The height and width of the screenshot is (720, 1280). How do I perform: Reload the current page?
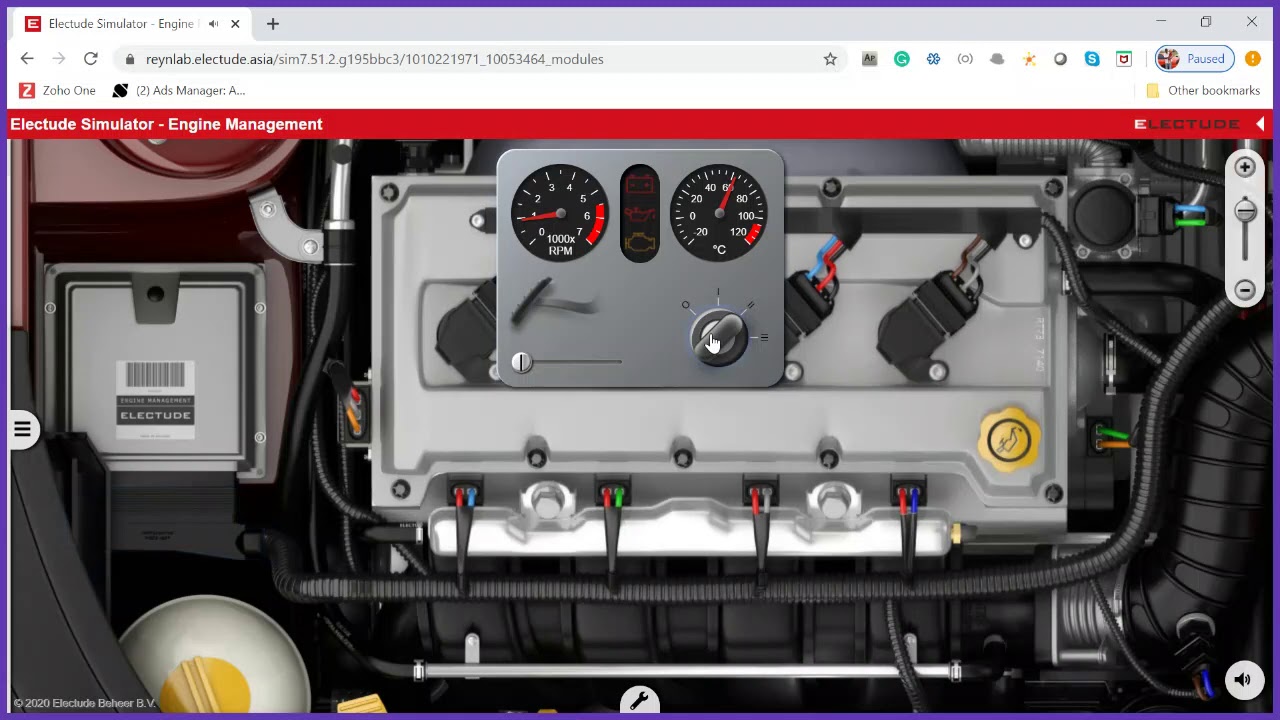(91, 59)
